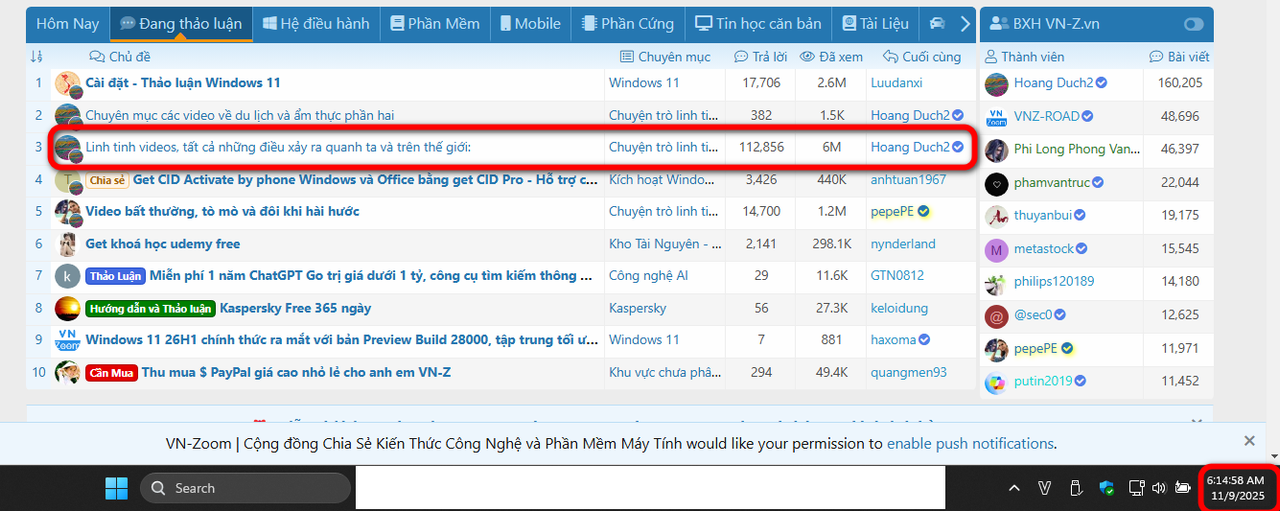Click avatar of Windows 11 install thread
Viewport: 1280px width, 511px height.
67,84
